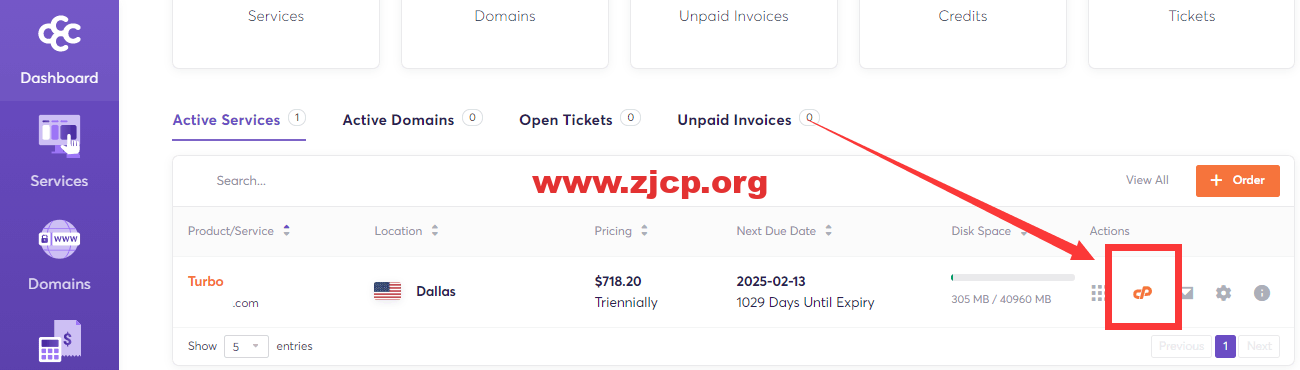
Task: Expand the entries-per-page dropdown showing 5
Action: point(247,346)
